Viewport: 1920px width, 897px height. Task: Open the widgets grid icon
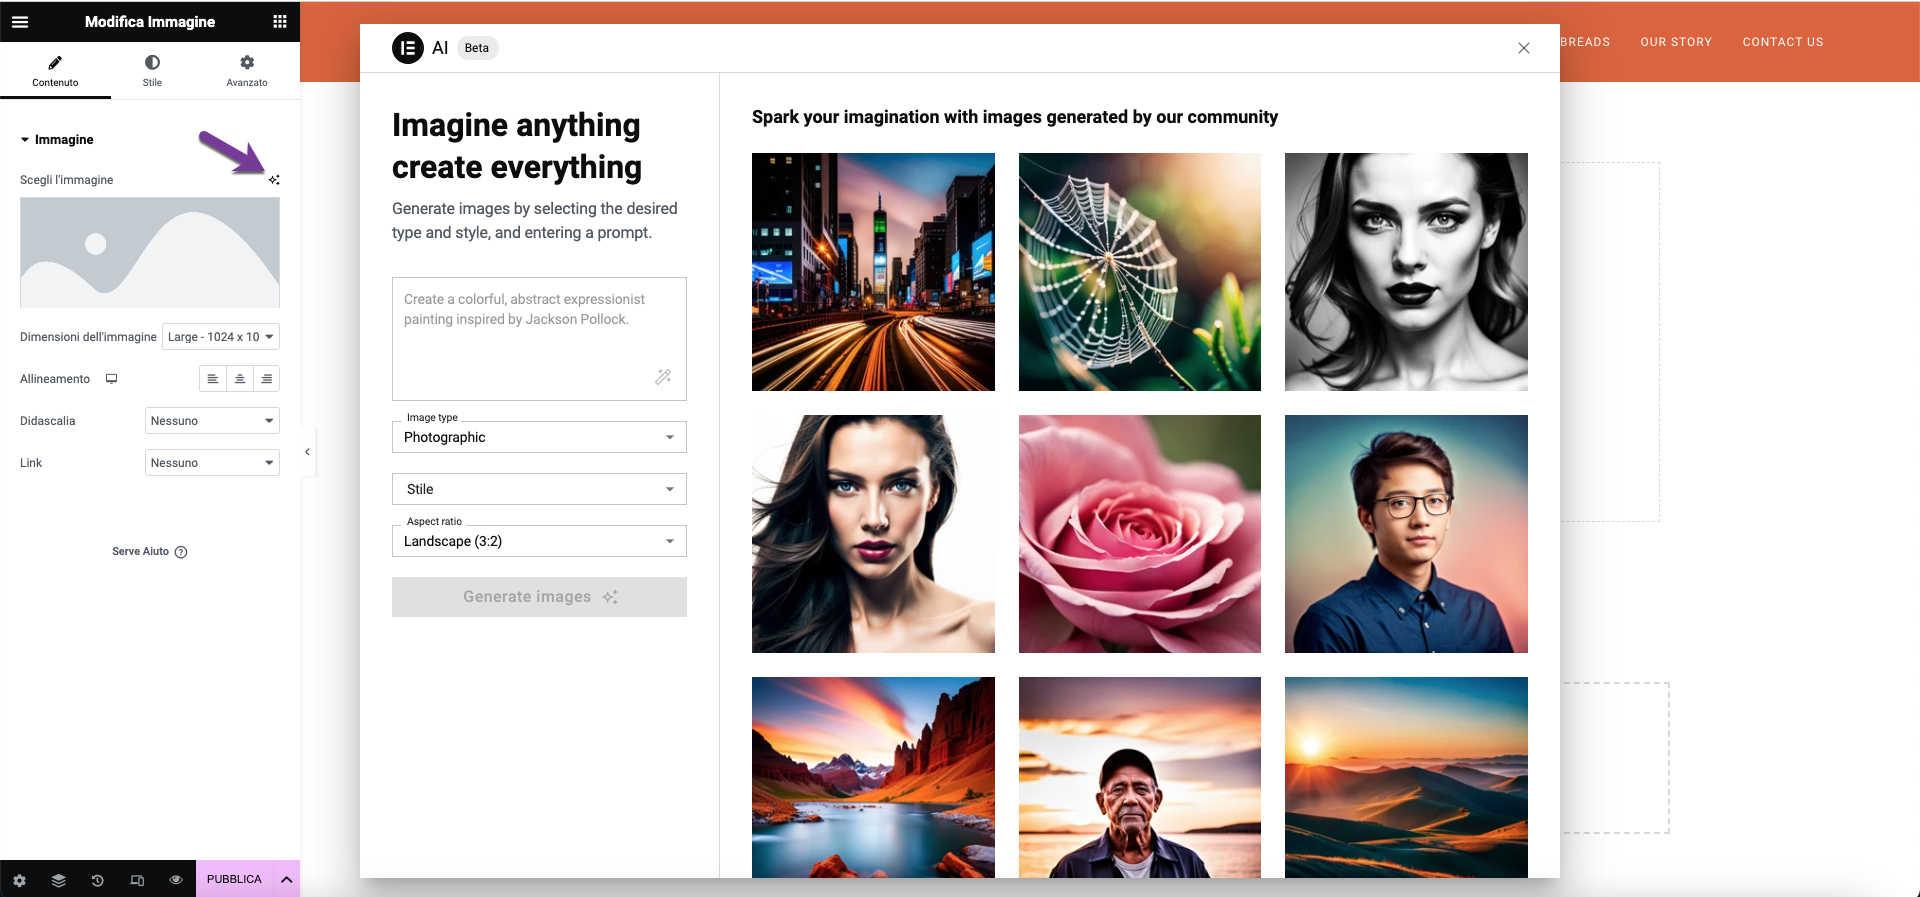point(280,21)
